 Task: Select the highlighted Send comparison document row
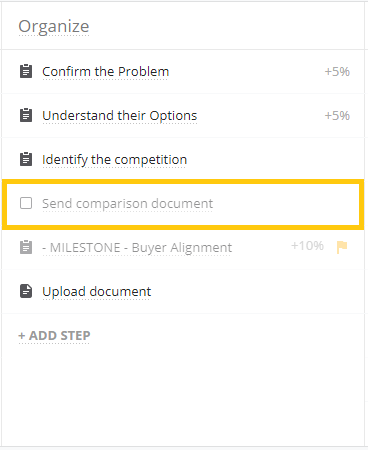[183, 204]
